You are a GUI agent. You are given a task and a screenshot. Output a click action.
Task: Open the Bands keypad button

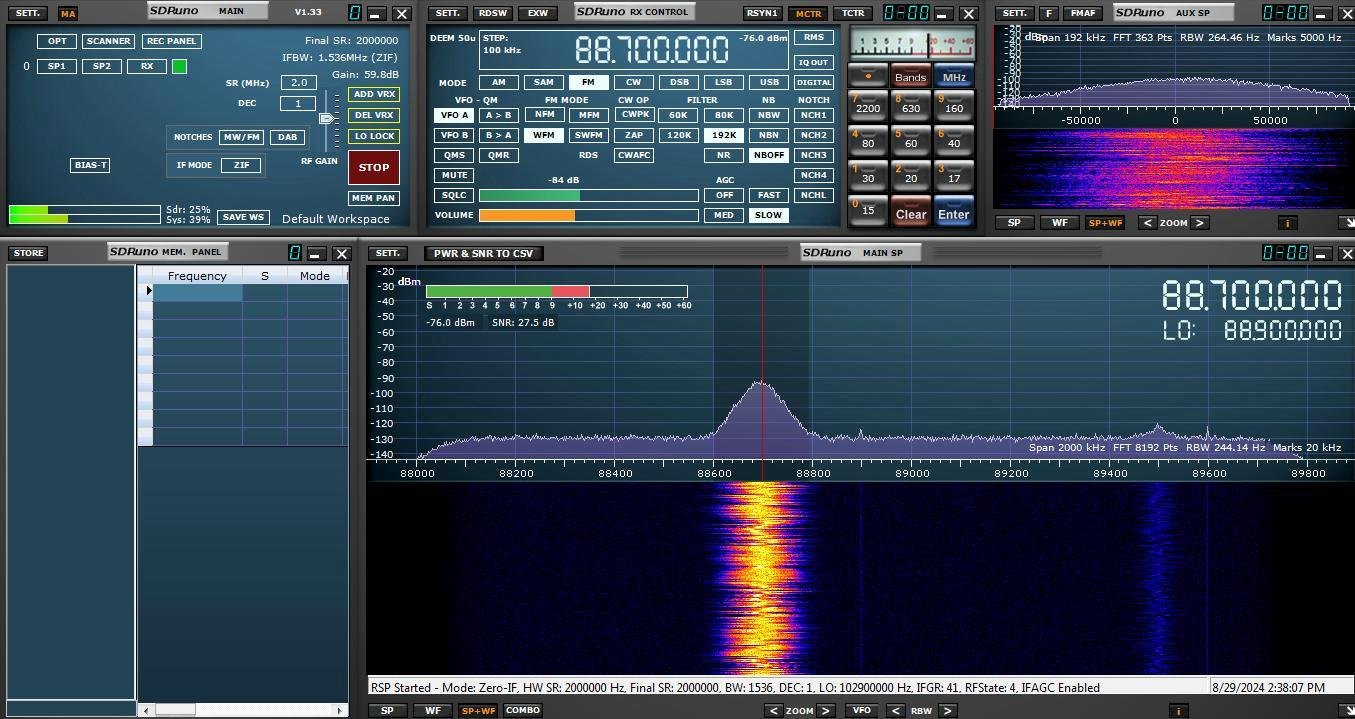click(x=911, y=76)
